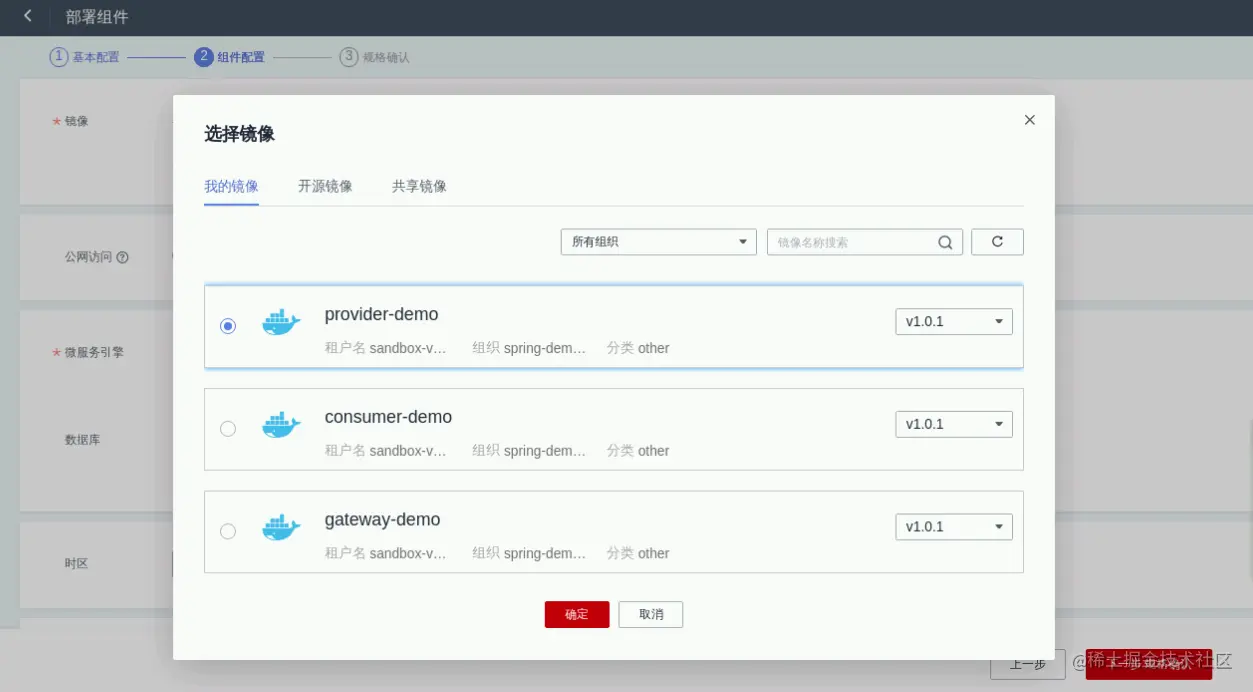Click the 组织 spring-dem… text under consumer-demo
1253x692 pixels.
point(529,451)
